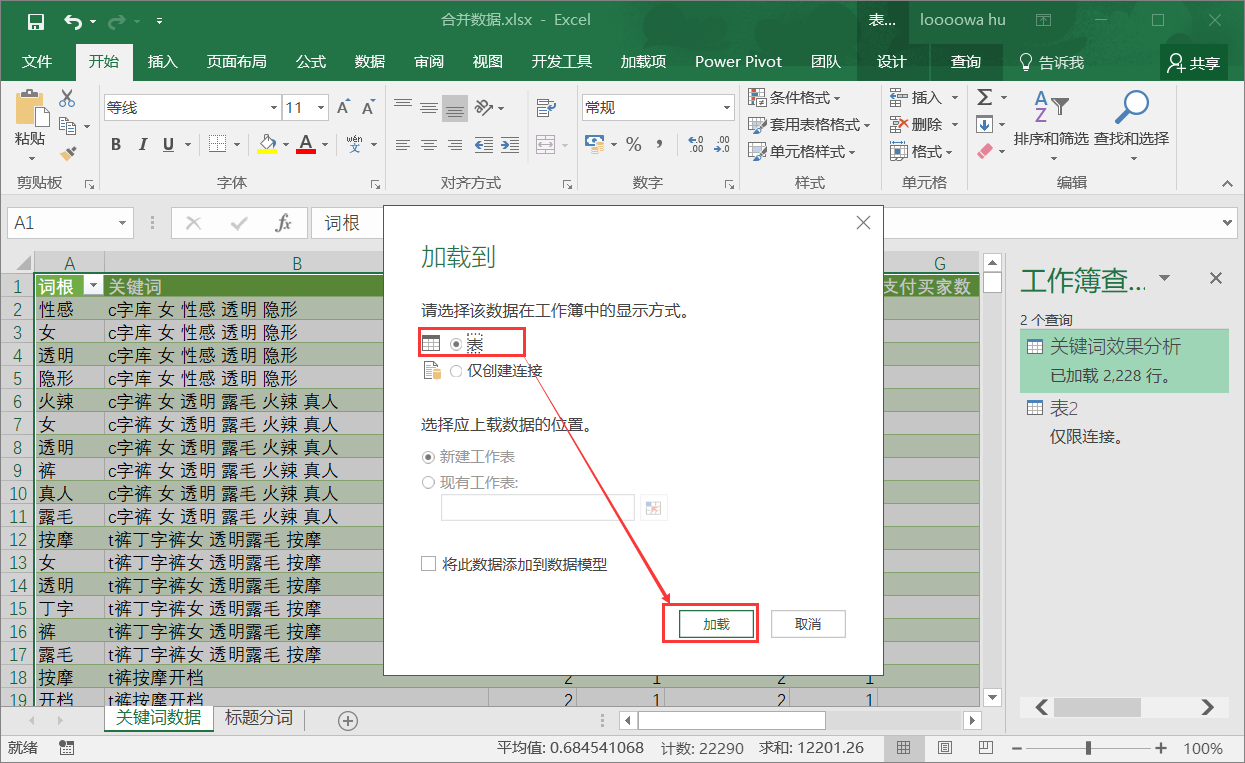The width and height of the screenshot is (1245, 763).
Task: Open the font size dropdown
Action: (x=321, y=108)
